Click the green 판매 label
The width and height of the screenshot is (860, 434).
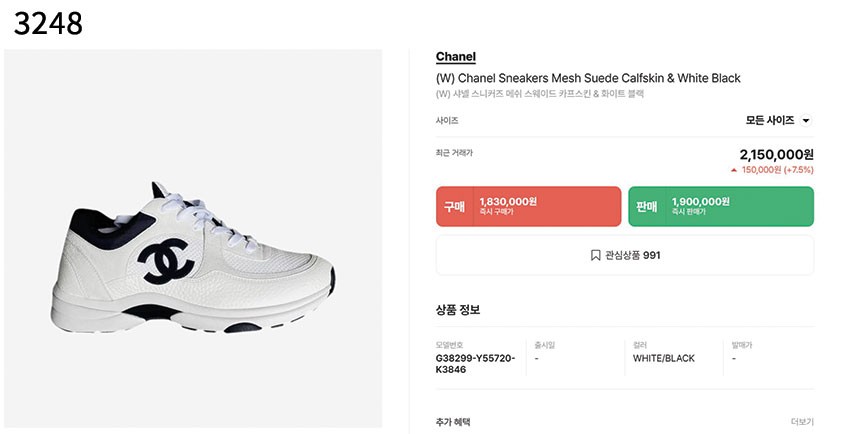click(x=647, y=206)
